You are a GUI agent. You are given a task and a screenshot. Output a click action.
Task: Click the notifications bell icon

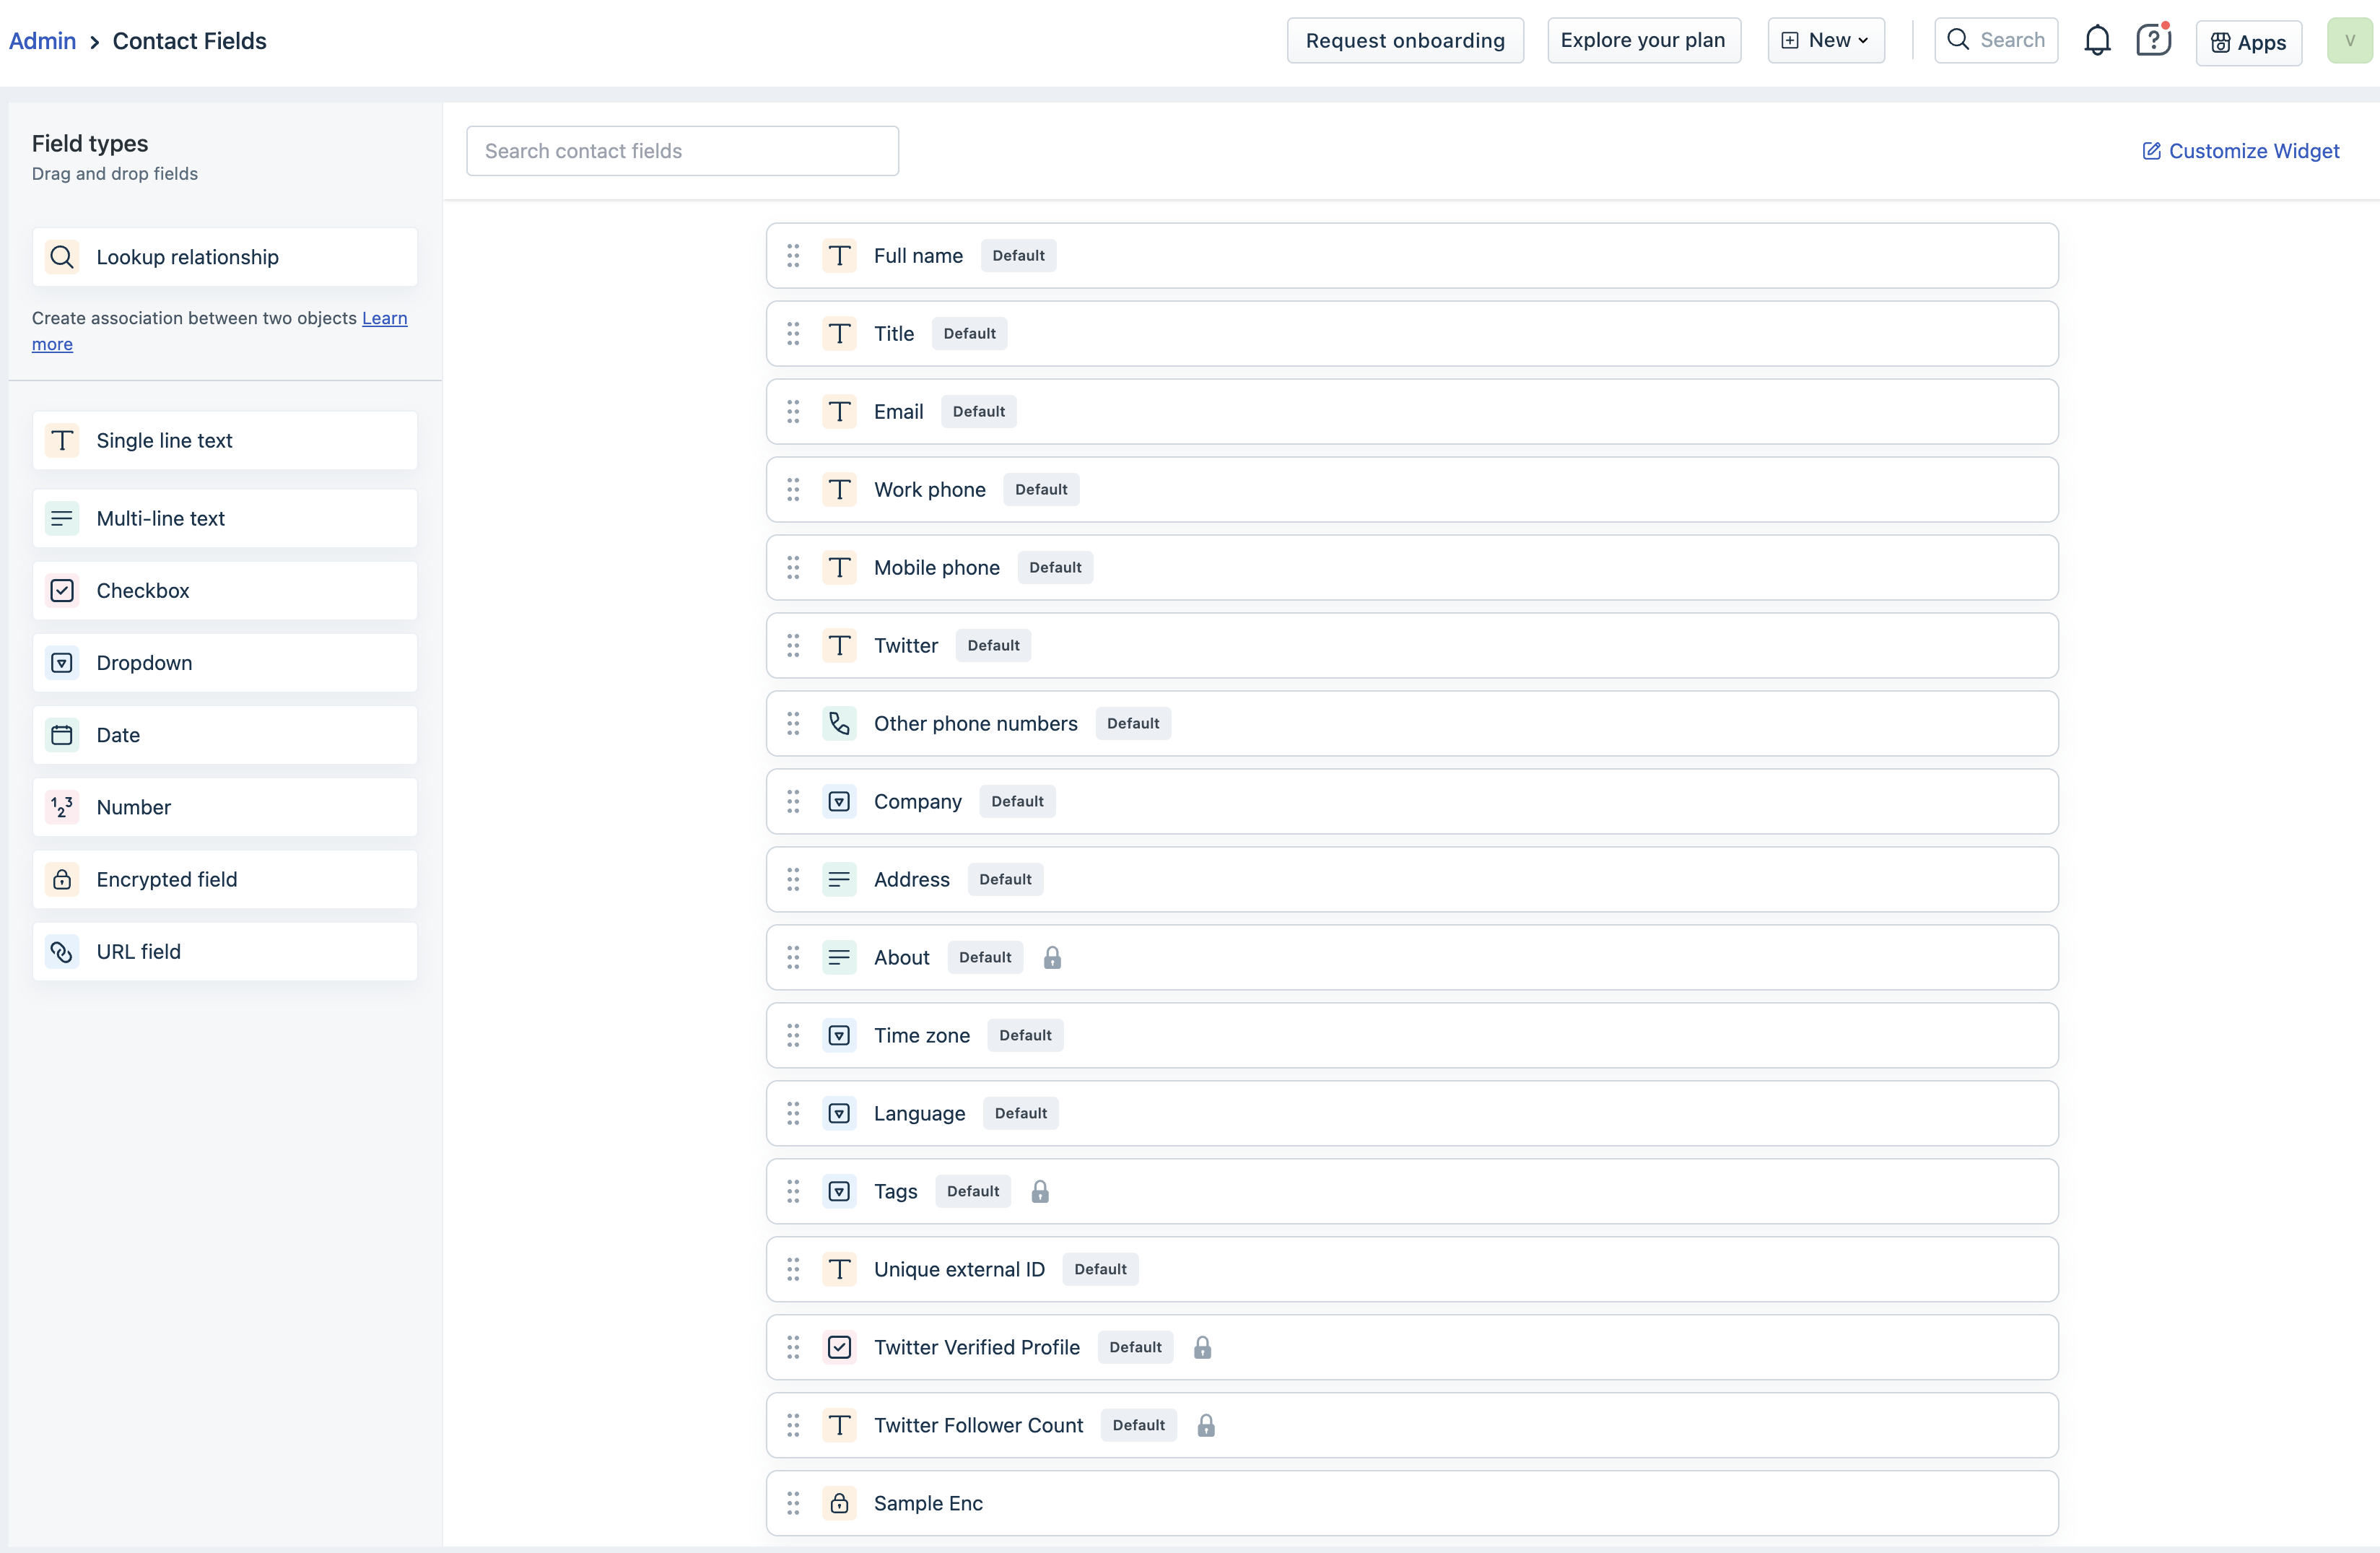point(2097,41)
